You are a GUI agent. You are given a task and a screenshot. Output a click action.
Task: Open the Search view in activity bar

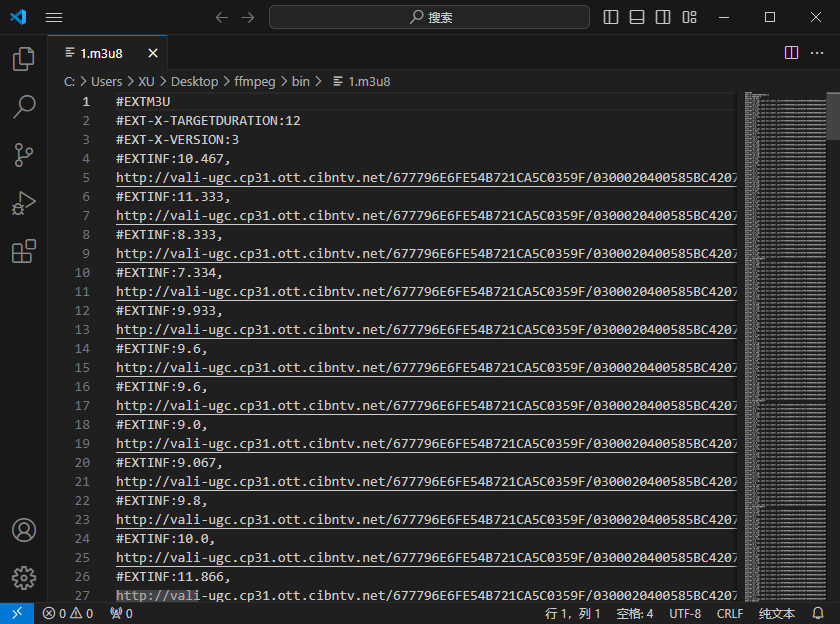coord(23,107)
